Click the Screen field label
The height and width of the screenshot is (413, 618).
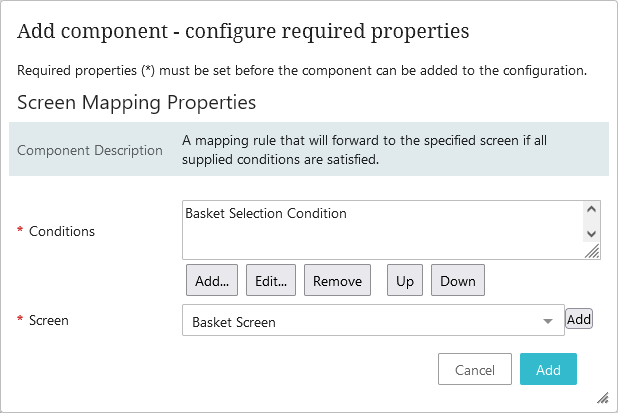[49, 321]
